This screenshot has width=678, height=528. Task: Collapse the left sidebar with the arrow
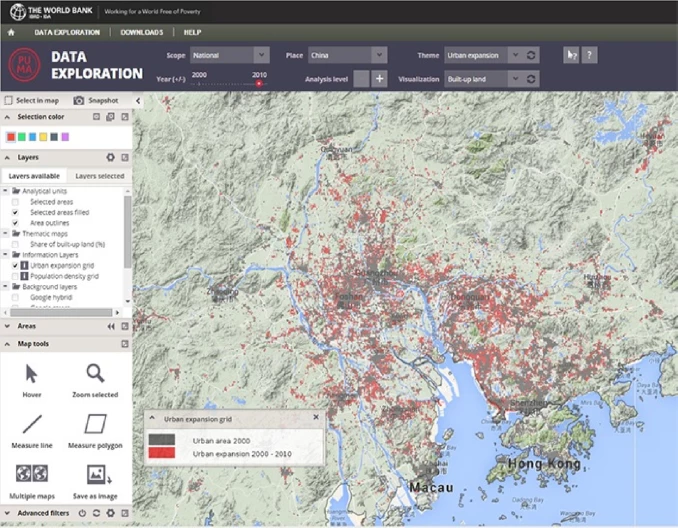(138, 101)
